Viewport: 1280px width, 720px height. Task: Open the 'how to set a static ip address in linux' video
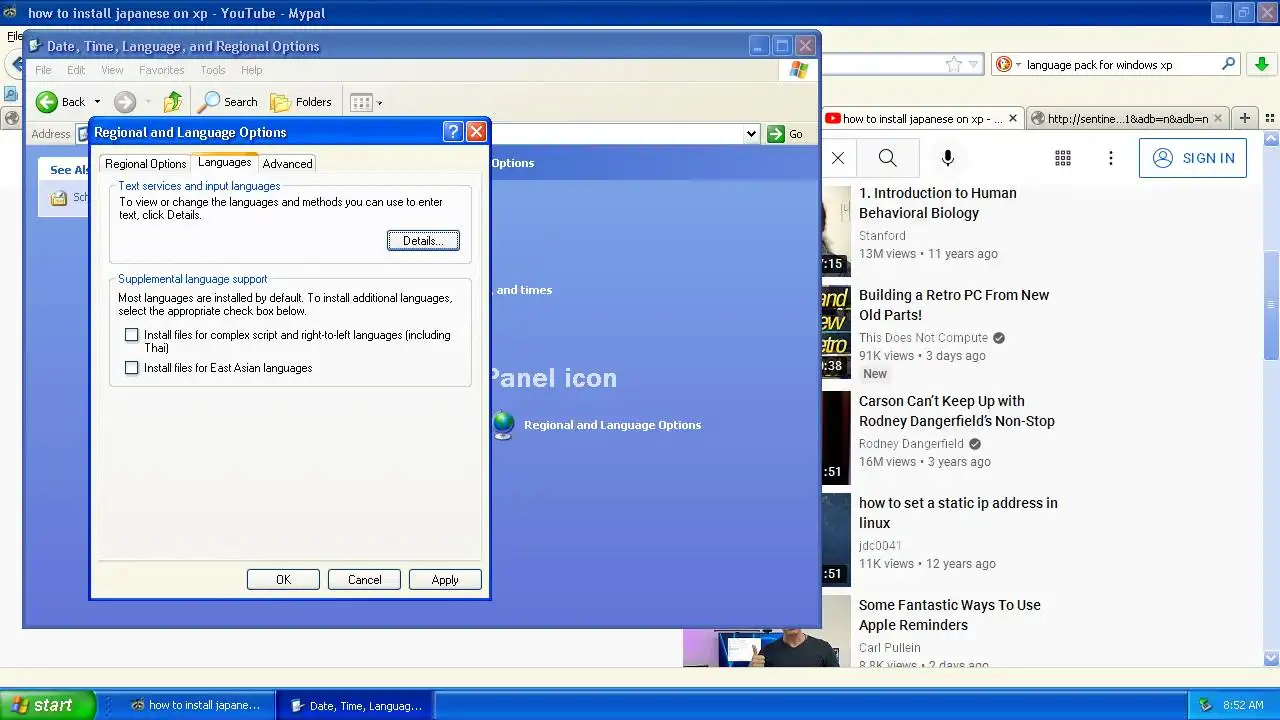[958, 513]
